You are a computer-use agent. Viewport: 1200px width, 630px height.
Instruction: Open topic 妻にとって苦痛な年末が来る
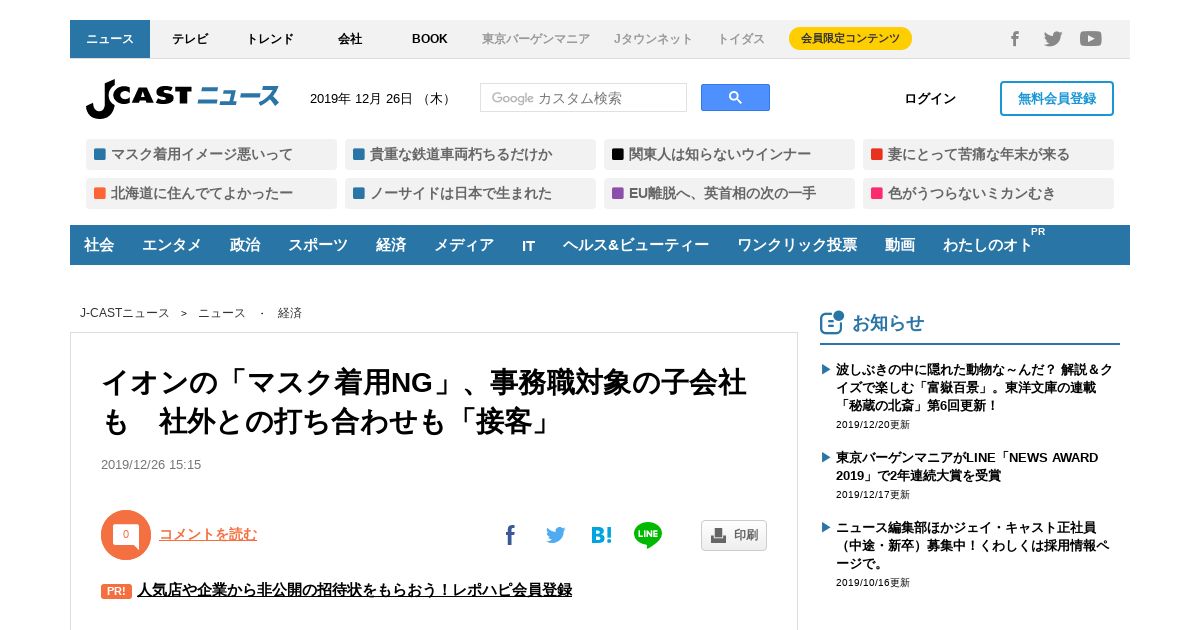coord(988,154)
